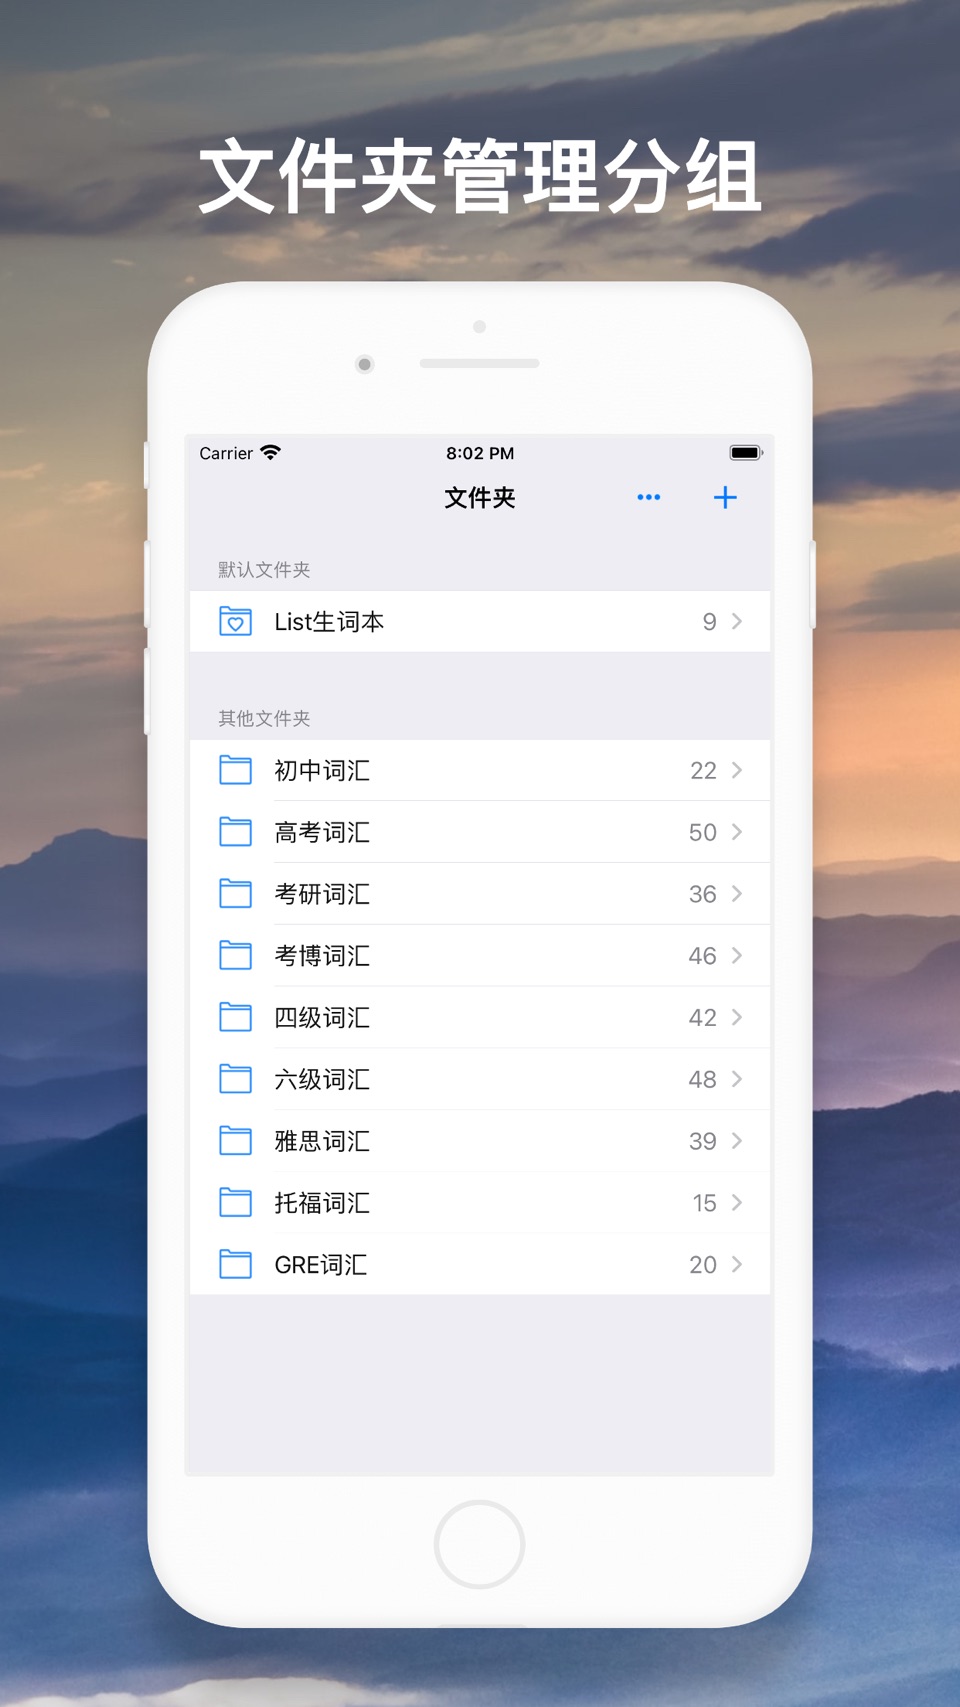Tap the battery indicator in status bar

[746, 453]
